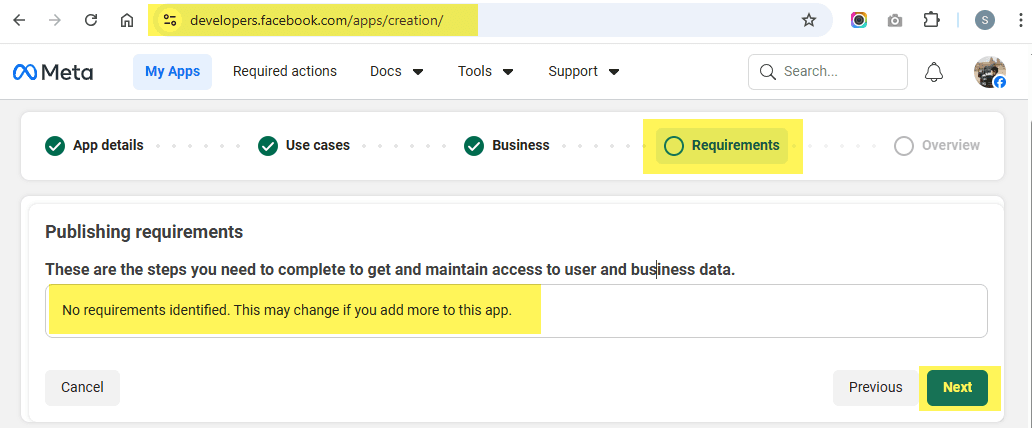Focus the Search input field

[x=827, y=72]
